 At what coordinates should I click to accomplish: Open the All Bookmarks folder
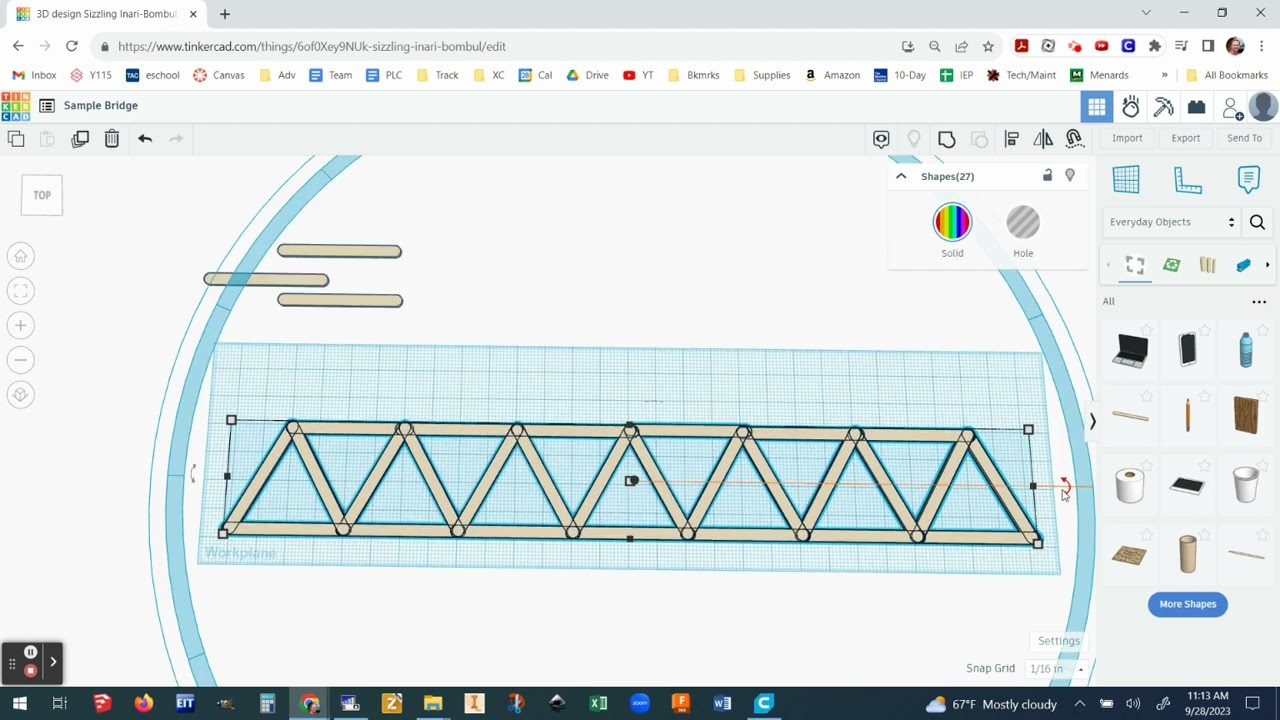(x=1226, y=75)
